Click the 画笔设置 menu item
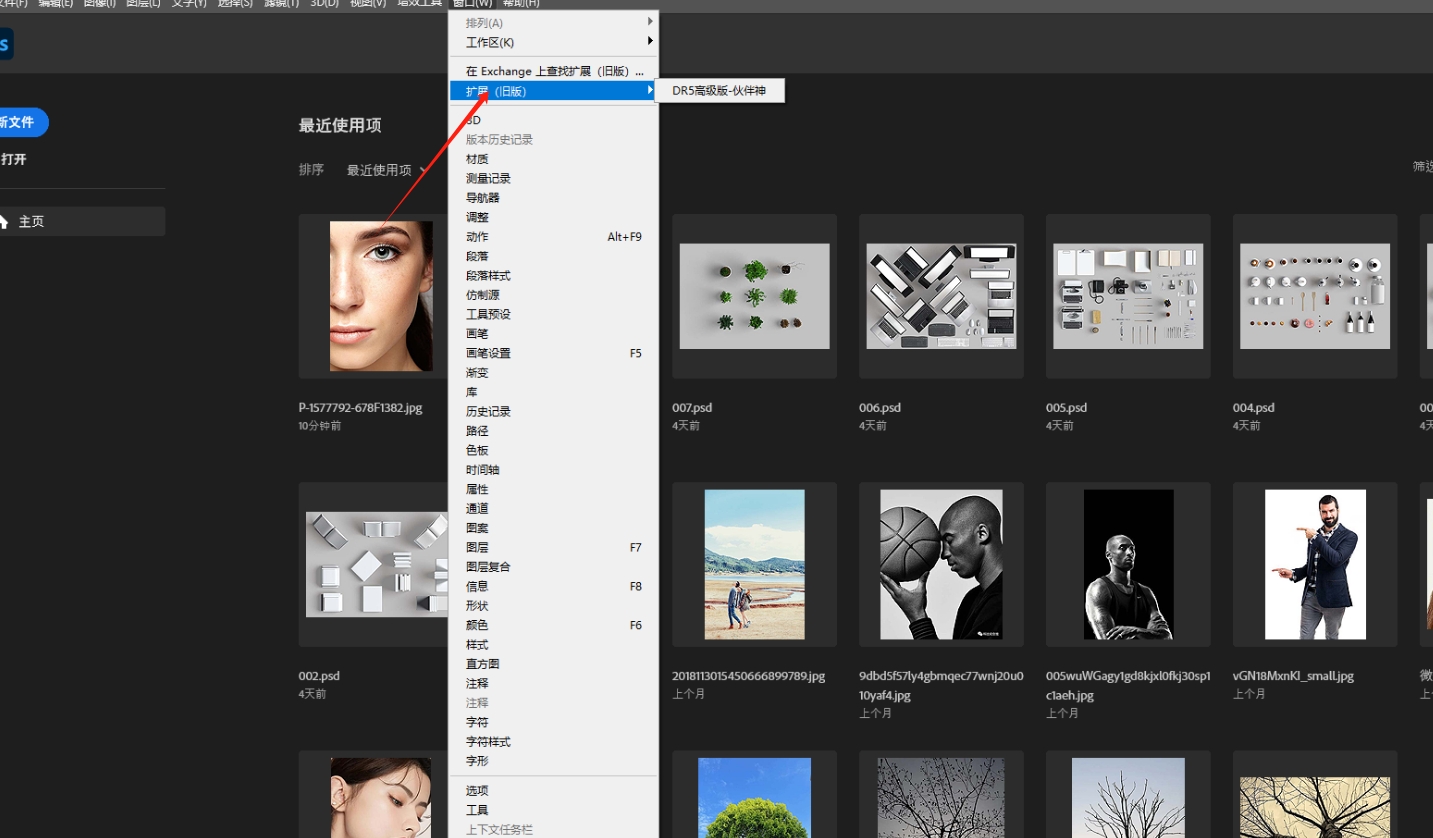Screen dimensions: 1433x838 (x=488, y=353)
